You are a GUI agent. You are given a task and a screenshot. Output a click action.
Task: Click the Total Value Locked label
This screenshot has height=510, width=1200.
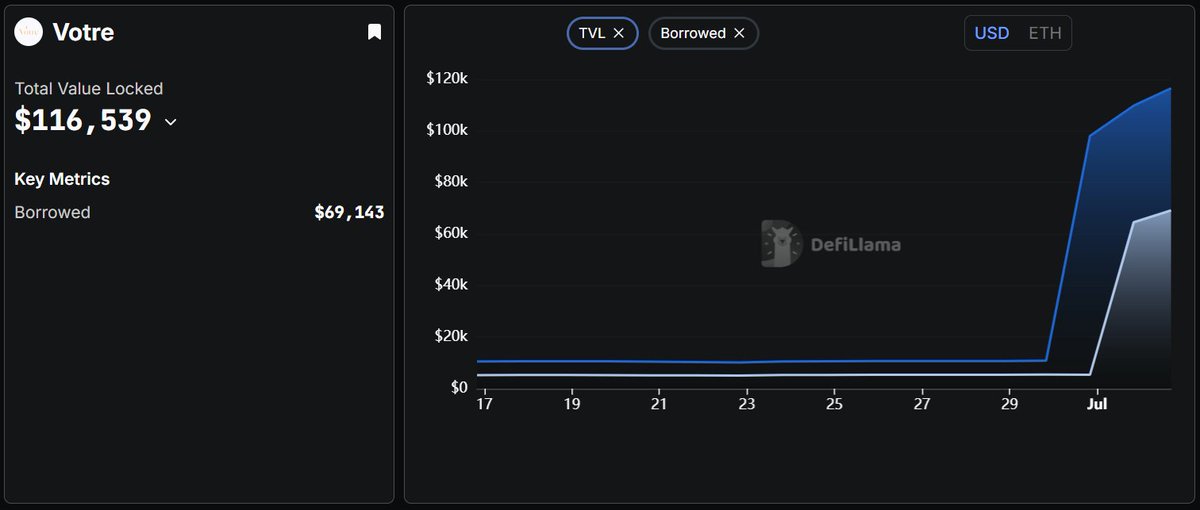tap(89, 89)
